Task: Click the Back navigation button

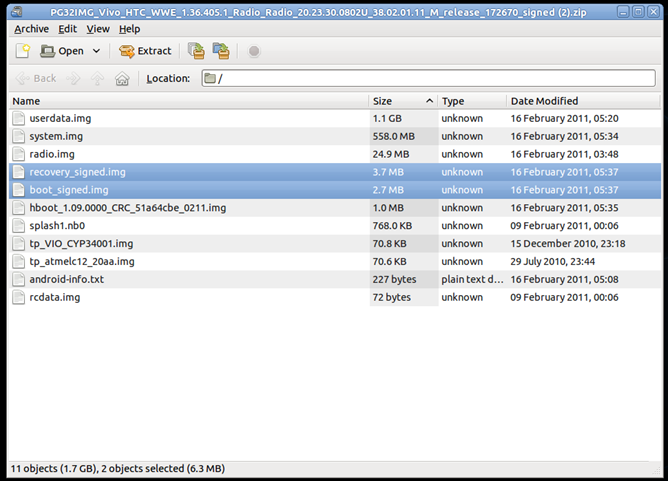Action: [36, 78]
